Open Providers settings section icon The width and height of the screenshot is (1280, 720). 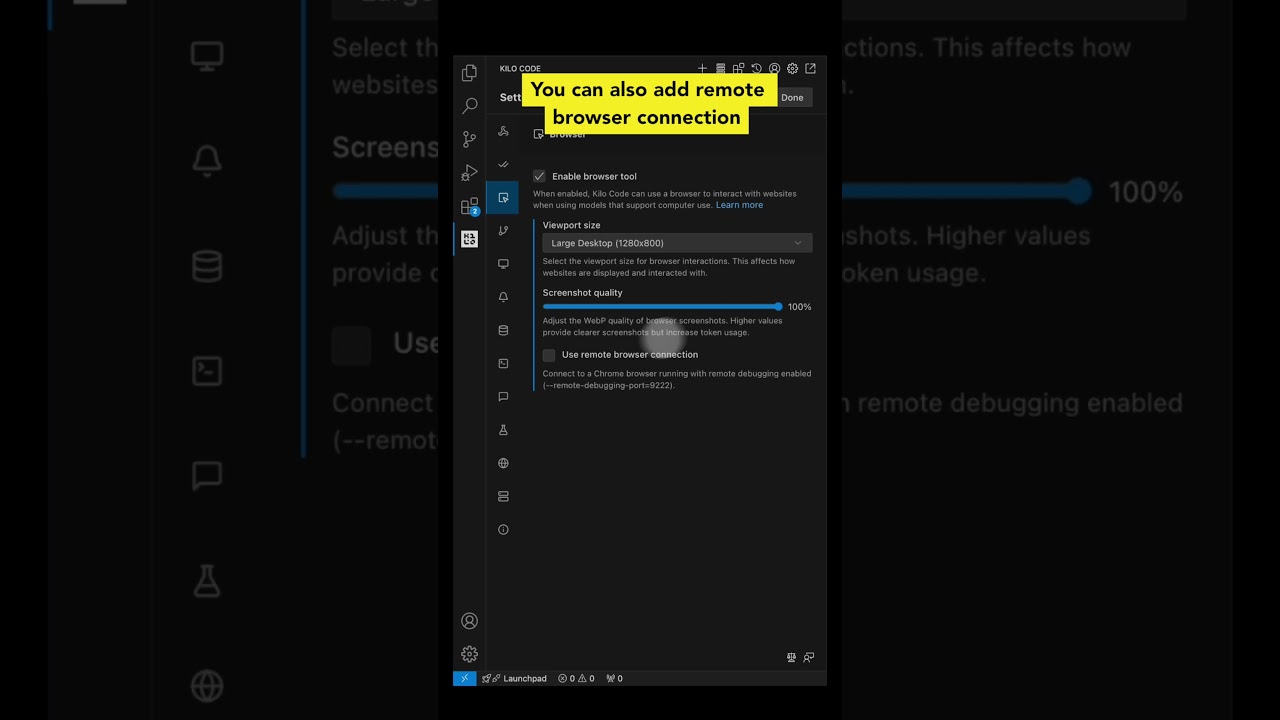[503, 131]
